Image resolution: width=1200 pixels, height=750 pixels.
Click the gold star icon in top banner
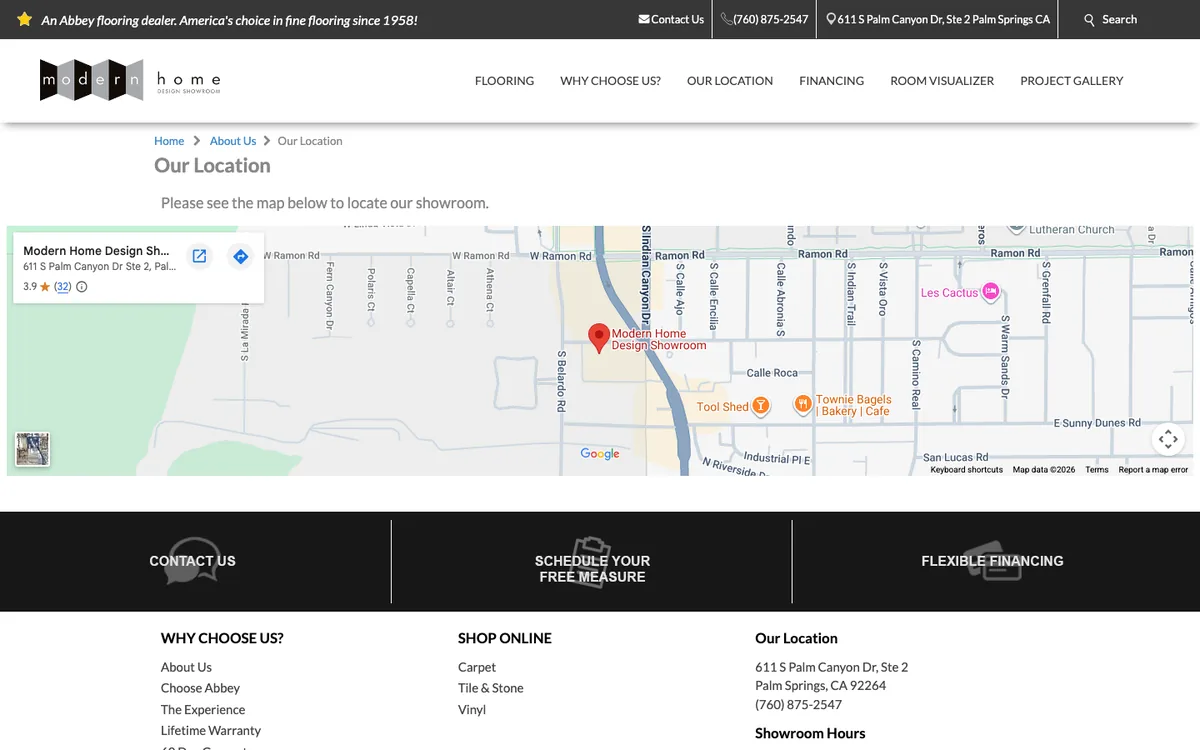click(24, 19)
